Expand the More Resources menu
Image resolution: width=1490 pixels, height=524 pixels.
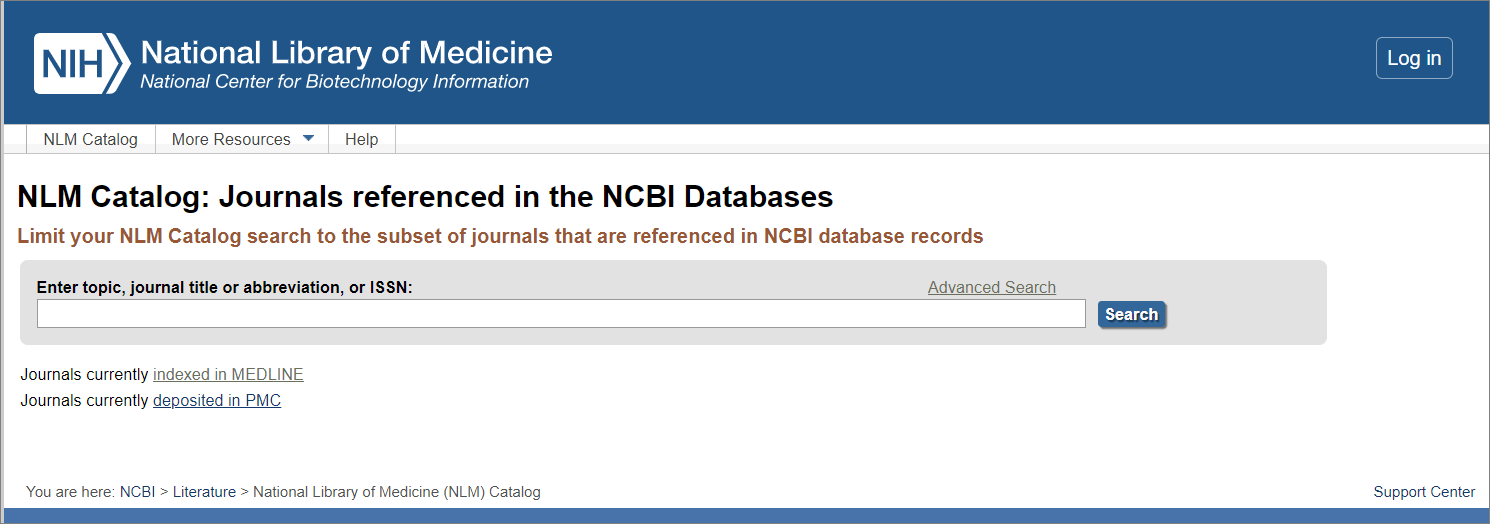click(243, 139)
